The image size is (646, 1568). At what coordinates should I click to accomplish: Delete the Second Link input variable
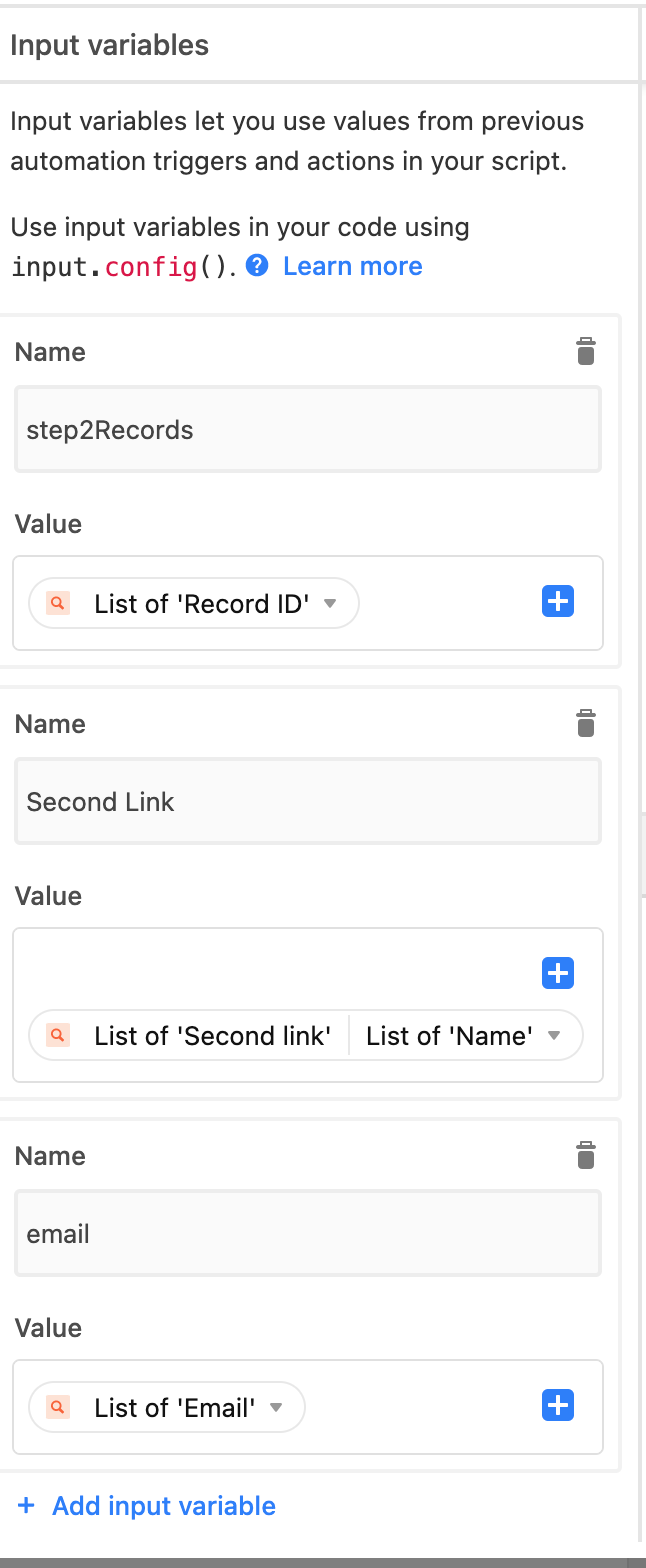586,723
